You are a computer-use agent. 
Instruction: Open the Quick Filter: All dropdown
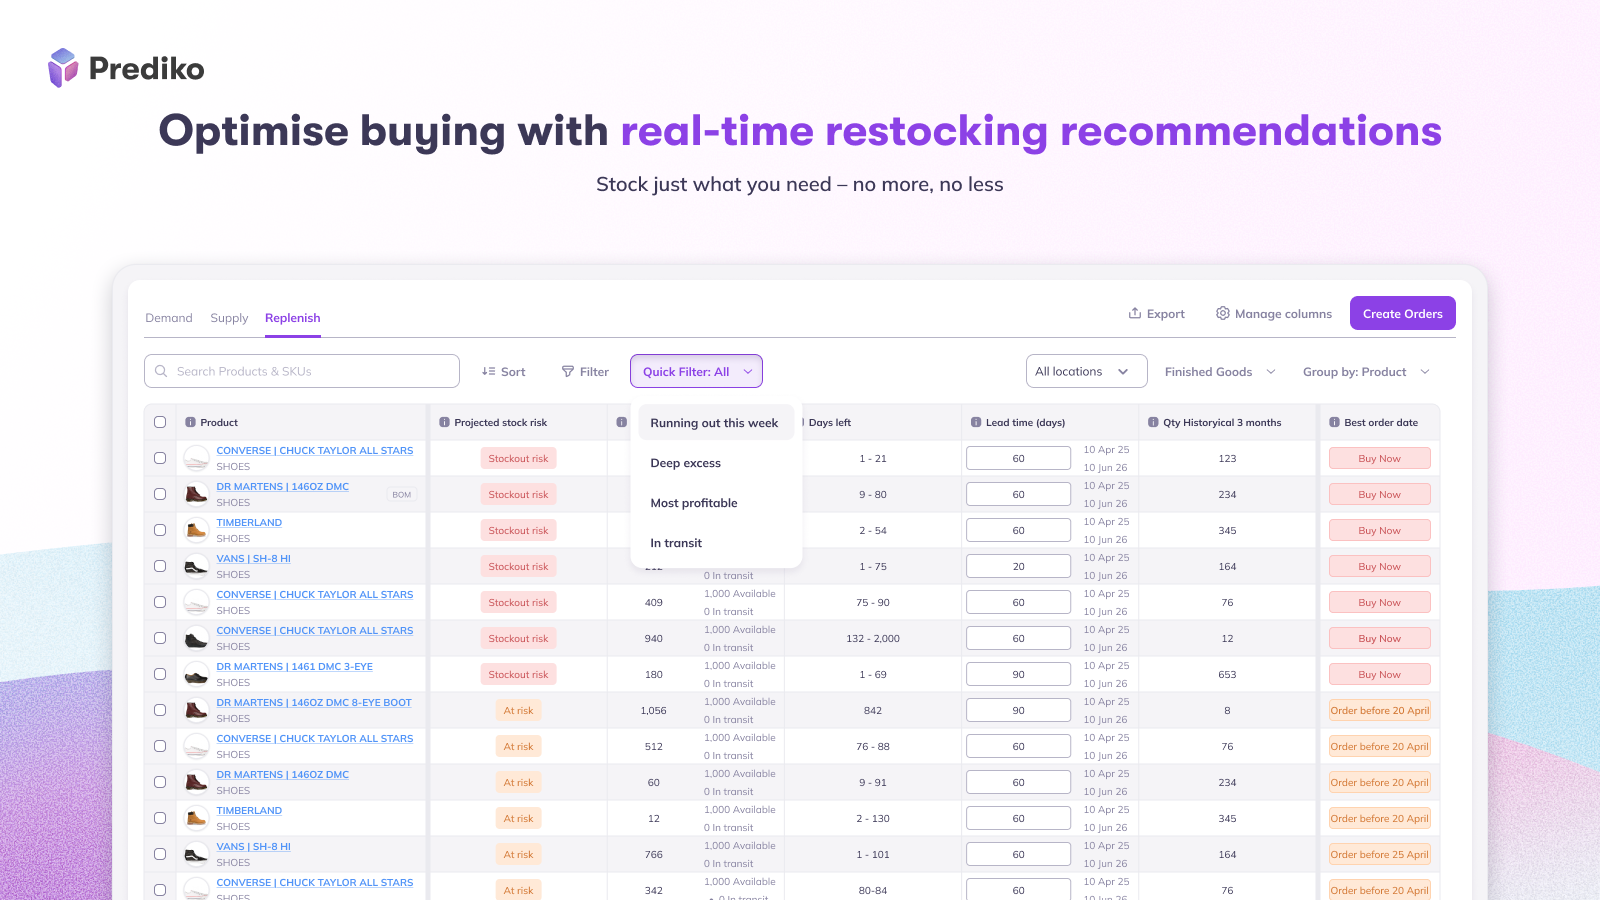tap(696, 371)
